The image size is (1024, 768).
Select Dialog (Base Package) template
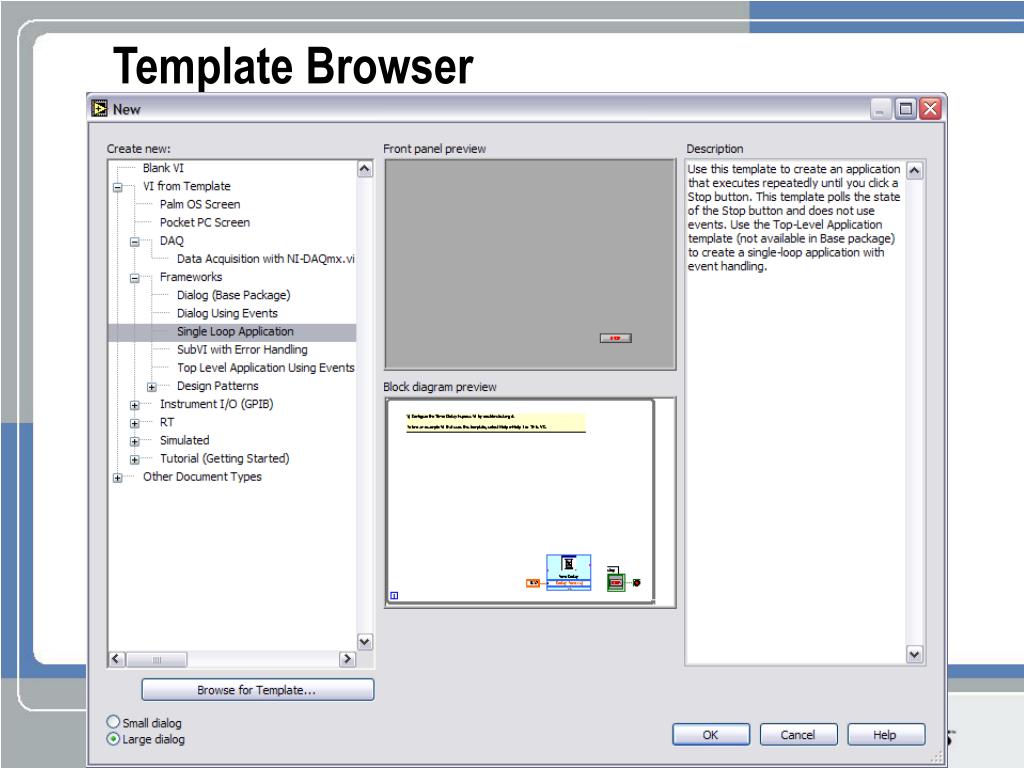(233, 295)
